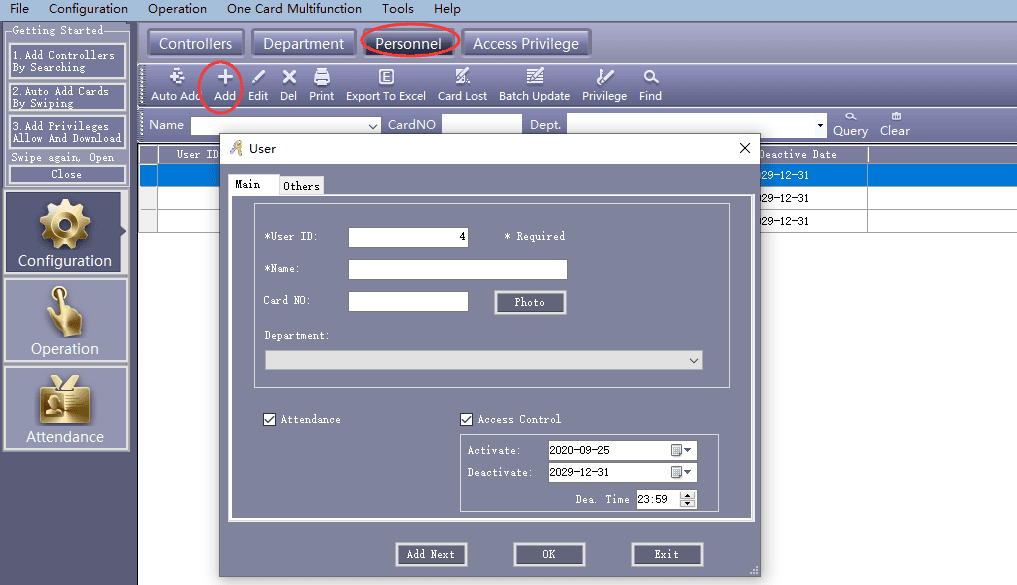Click Auto Add Cards By Swiping
This screenshot has height=585, width=1017.
tap(66, 97)
